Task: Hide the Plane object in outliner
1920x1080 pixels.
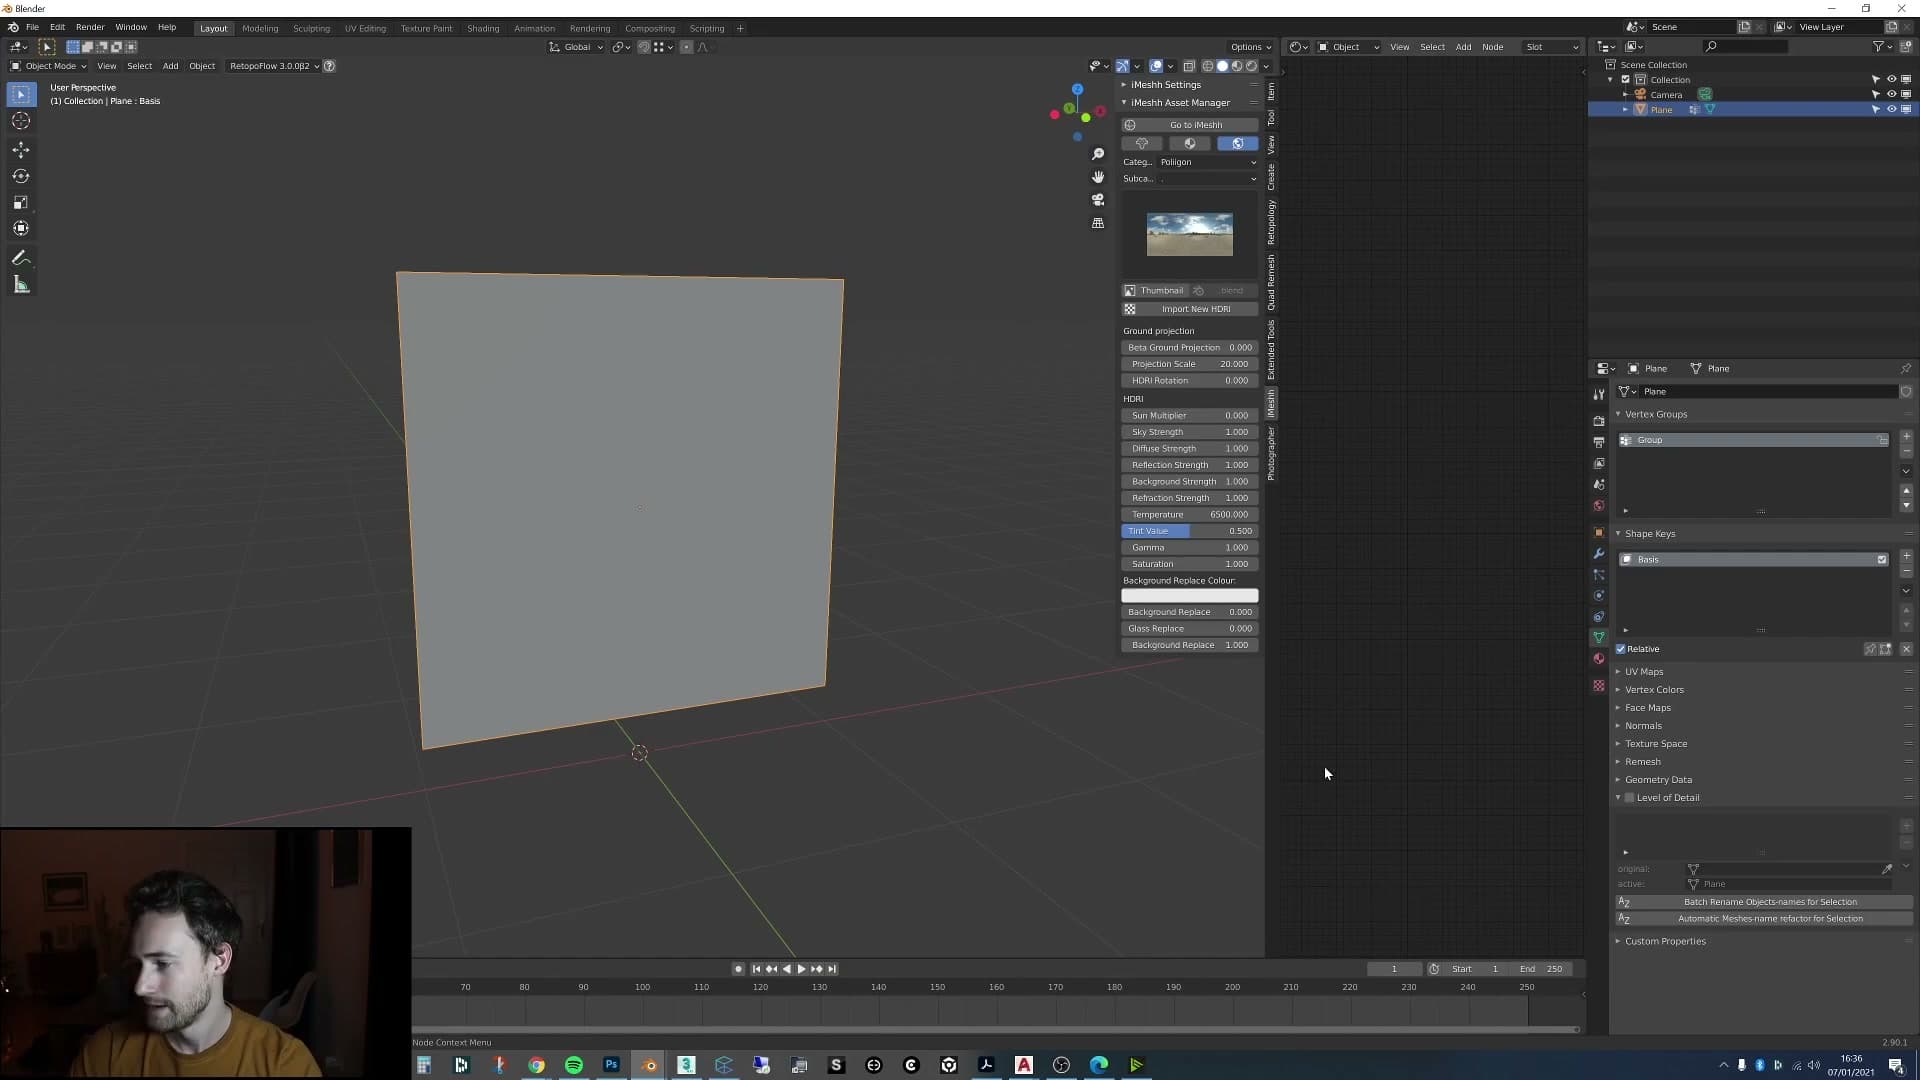Action: [1891, 110]
